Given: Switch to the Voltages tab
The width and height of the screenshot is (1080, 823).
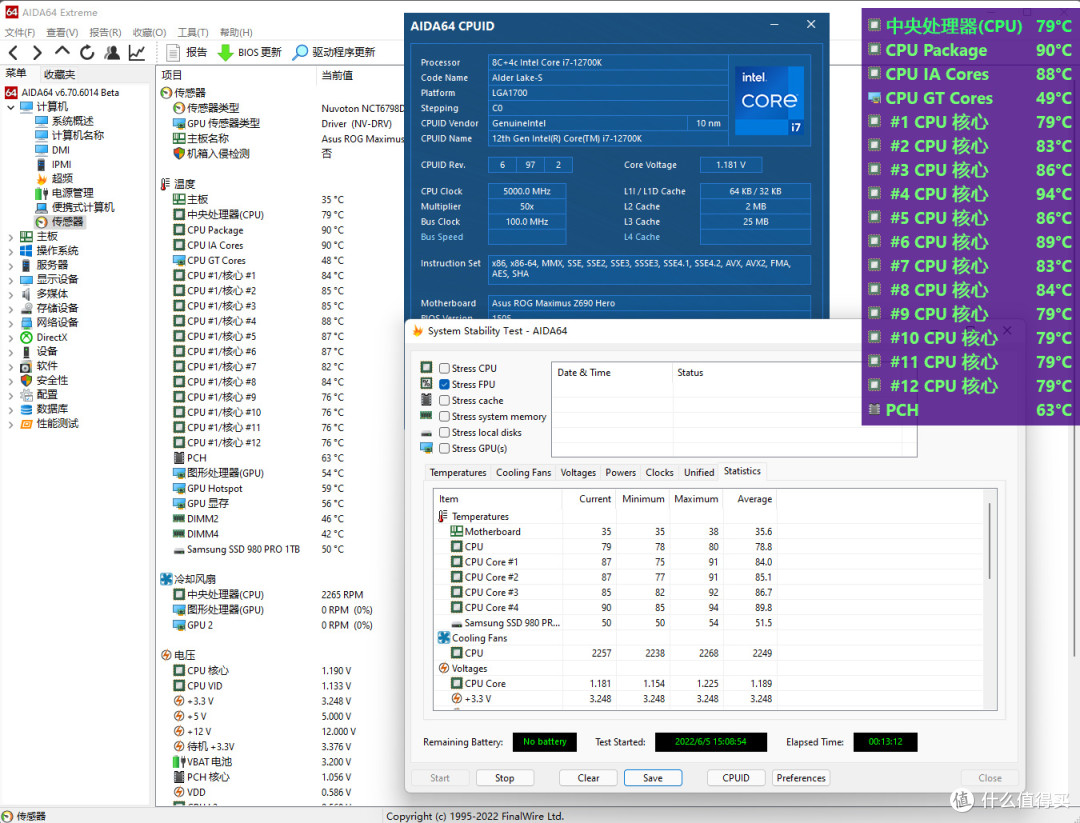Looking at the screenshot, I should click(579, 472).
